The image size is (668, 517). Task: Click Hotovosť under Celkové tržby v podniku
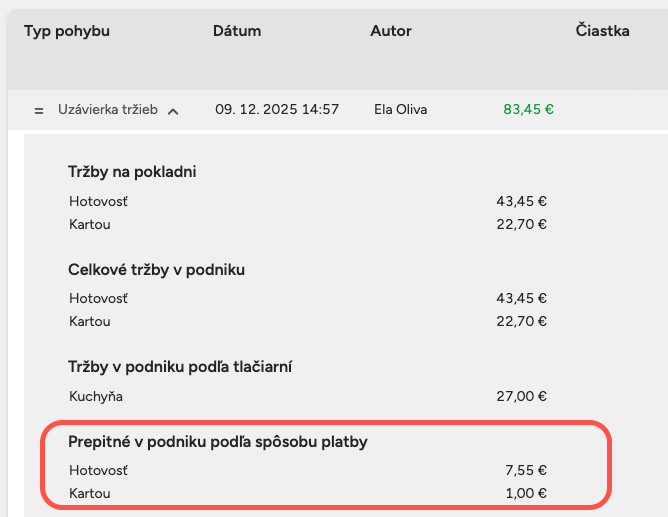coord(99,298)
